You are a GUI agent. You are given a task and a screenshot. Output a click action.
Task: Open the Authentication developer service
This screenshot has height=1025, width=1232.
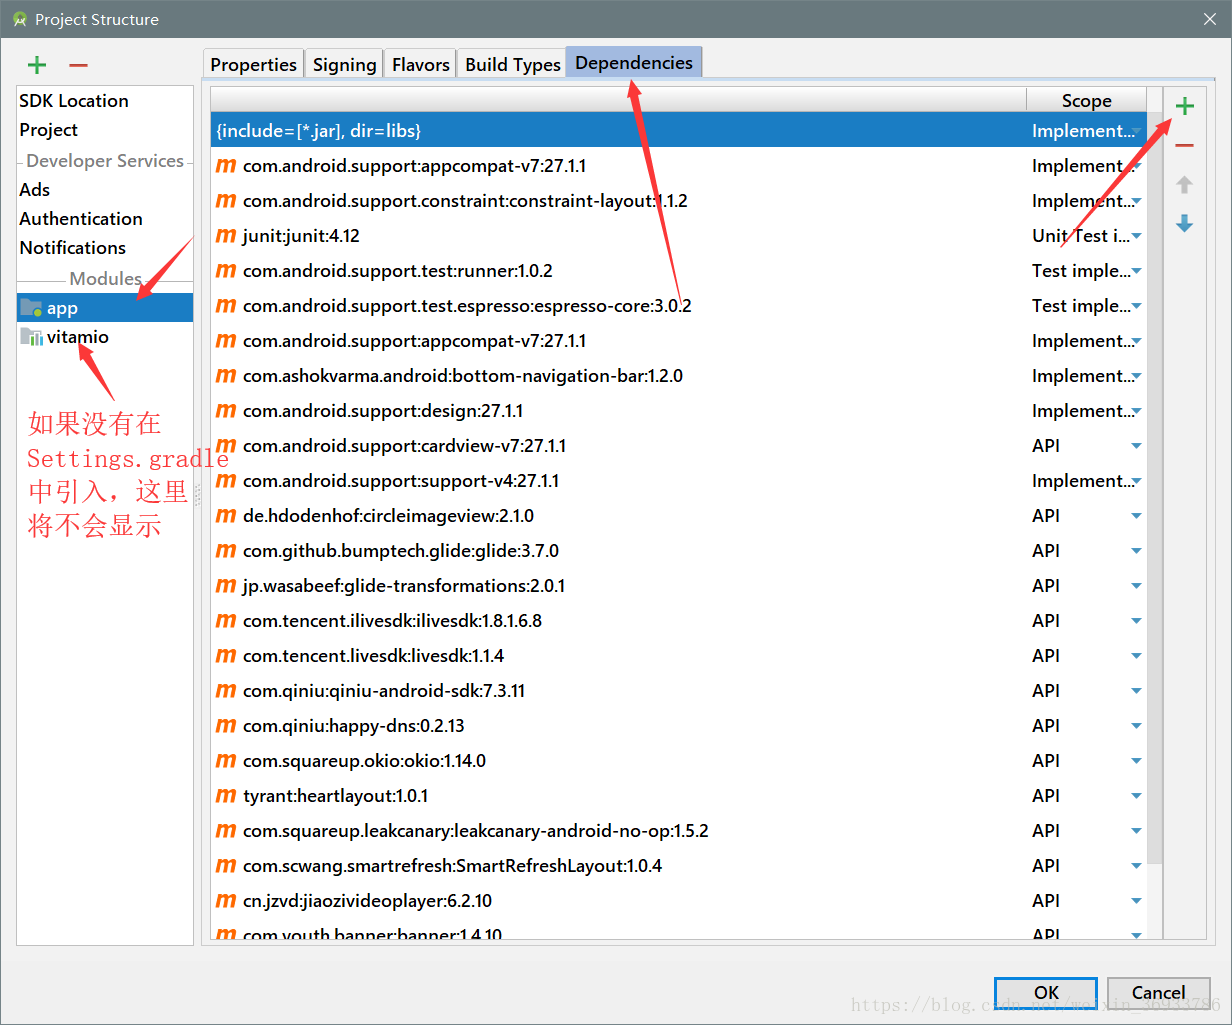(81, 219)
